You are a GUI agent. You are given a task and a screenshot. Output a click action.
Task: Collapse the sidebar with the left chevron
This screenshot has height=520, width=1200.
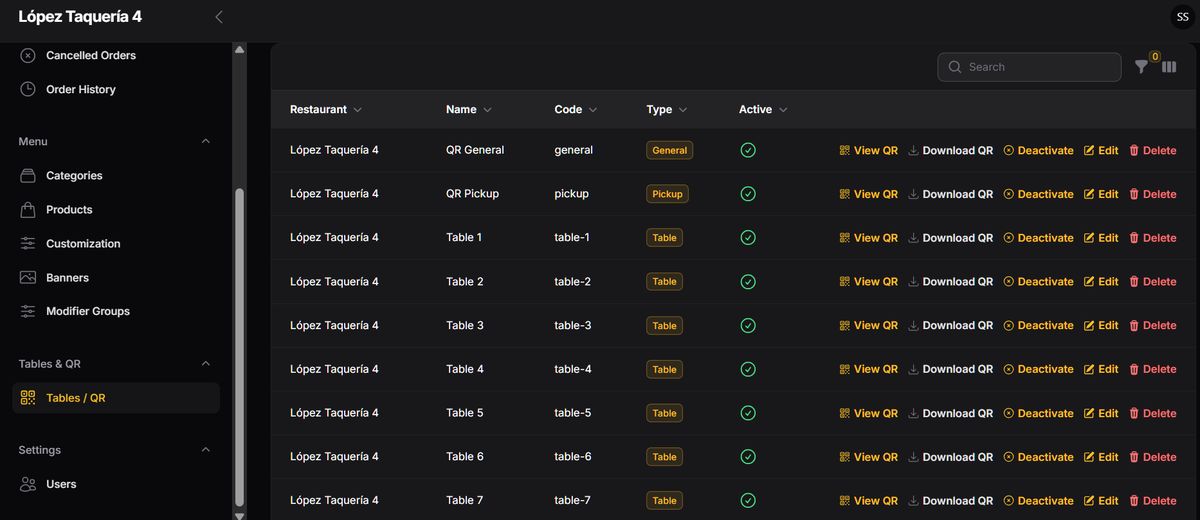[219, 17]
